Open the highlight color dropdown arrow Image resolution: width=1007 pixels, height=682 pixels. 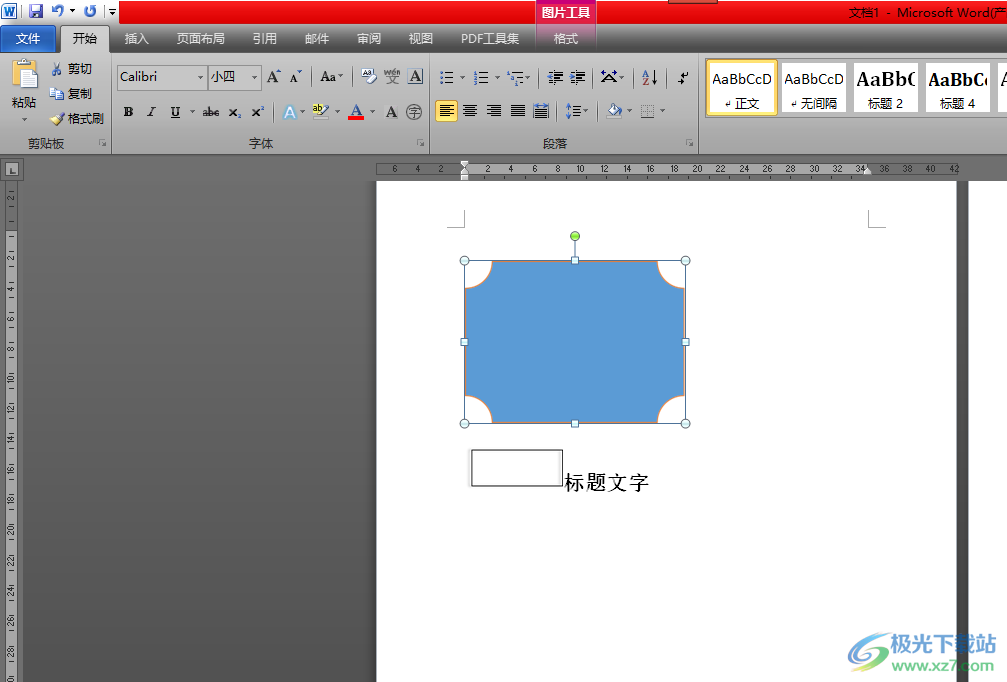[x=337, y=112]
